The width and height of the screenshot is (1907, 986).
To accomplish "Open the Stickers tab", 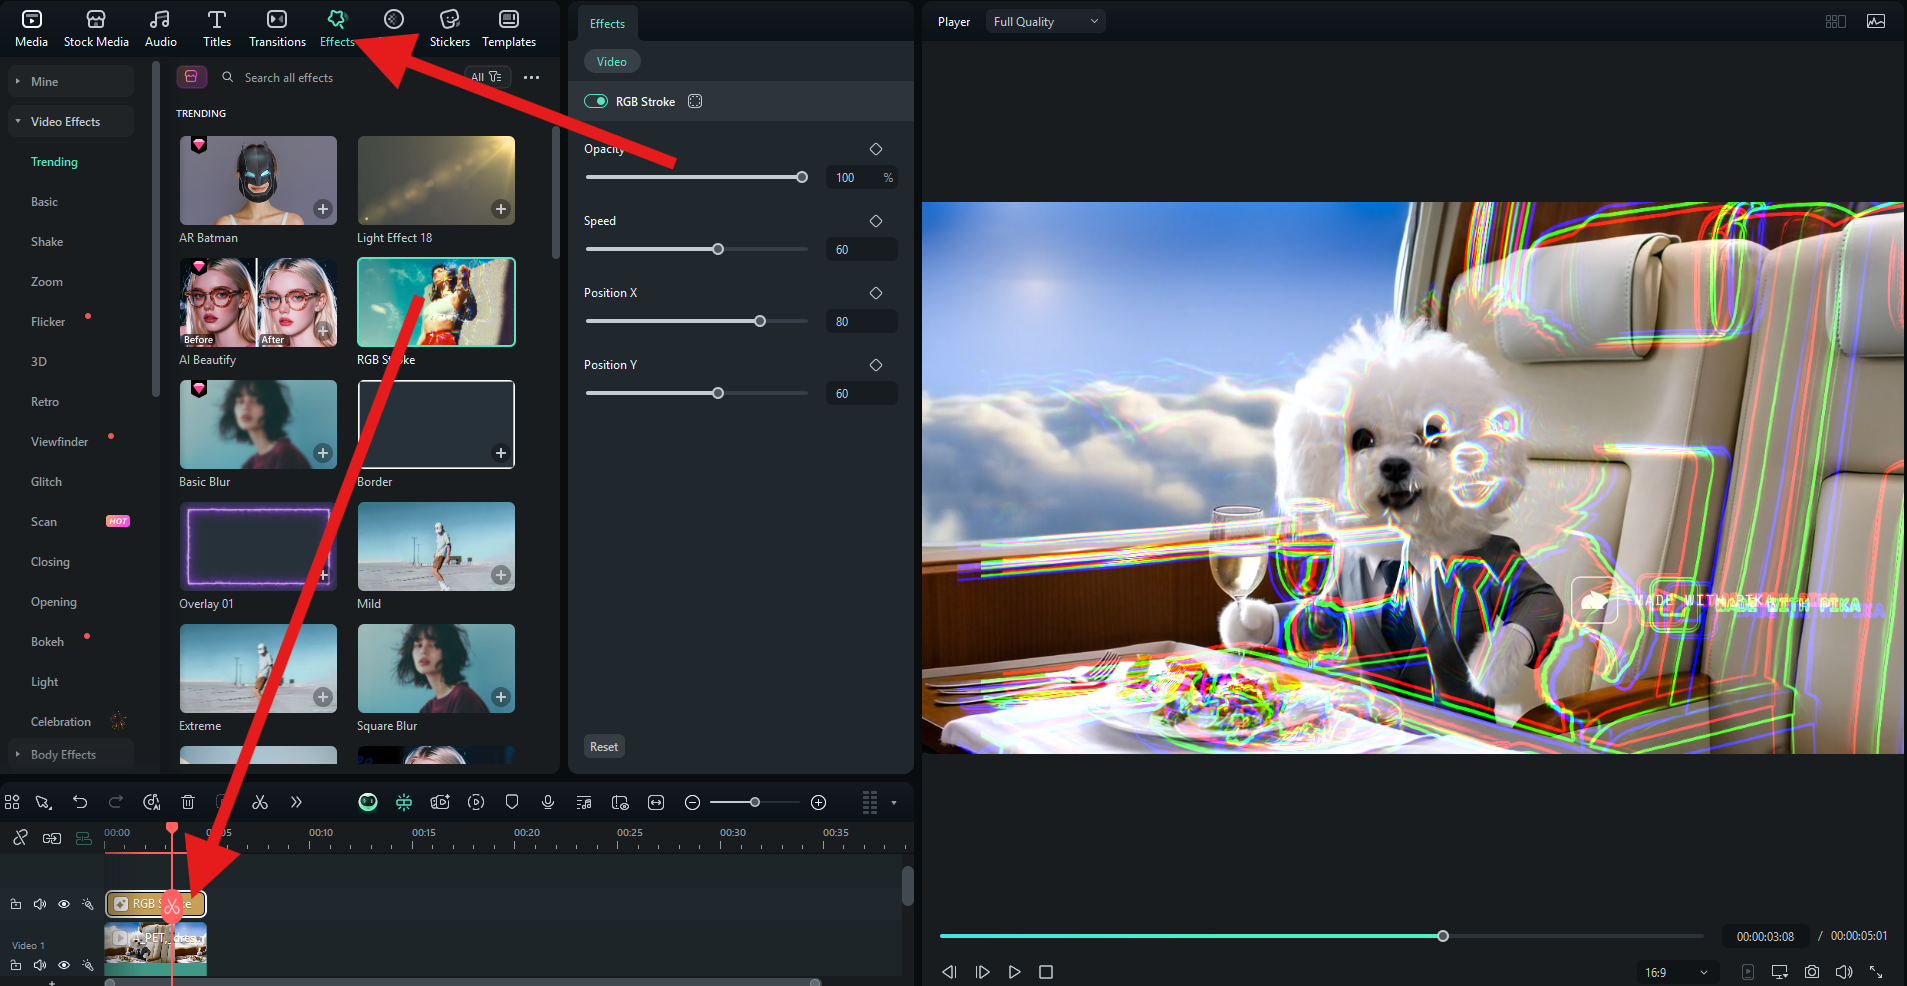I will [x=449, y=28].
